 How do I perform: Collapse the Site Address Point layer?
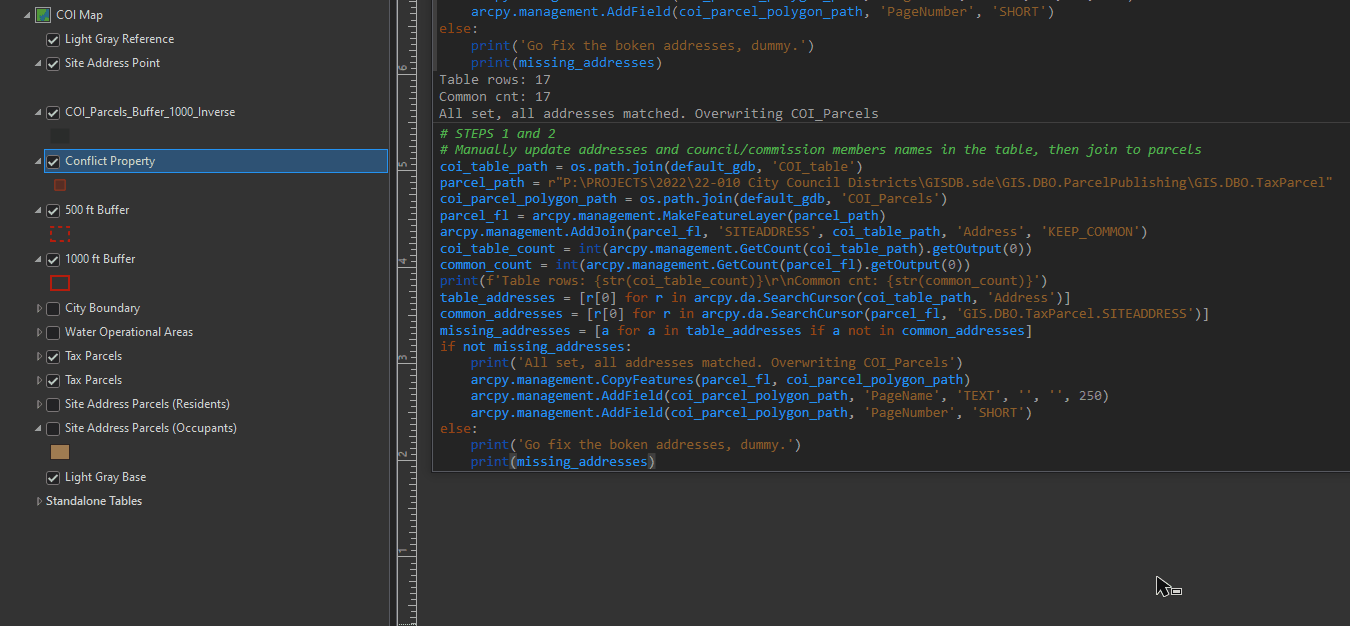pyautogui.click(x=39, y=64)
